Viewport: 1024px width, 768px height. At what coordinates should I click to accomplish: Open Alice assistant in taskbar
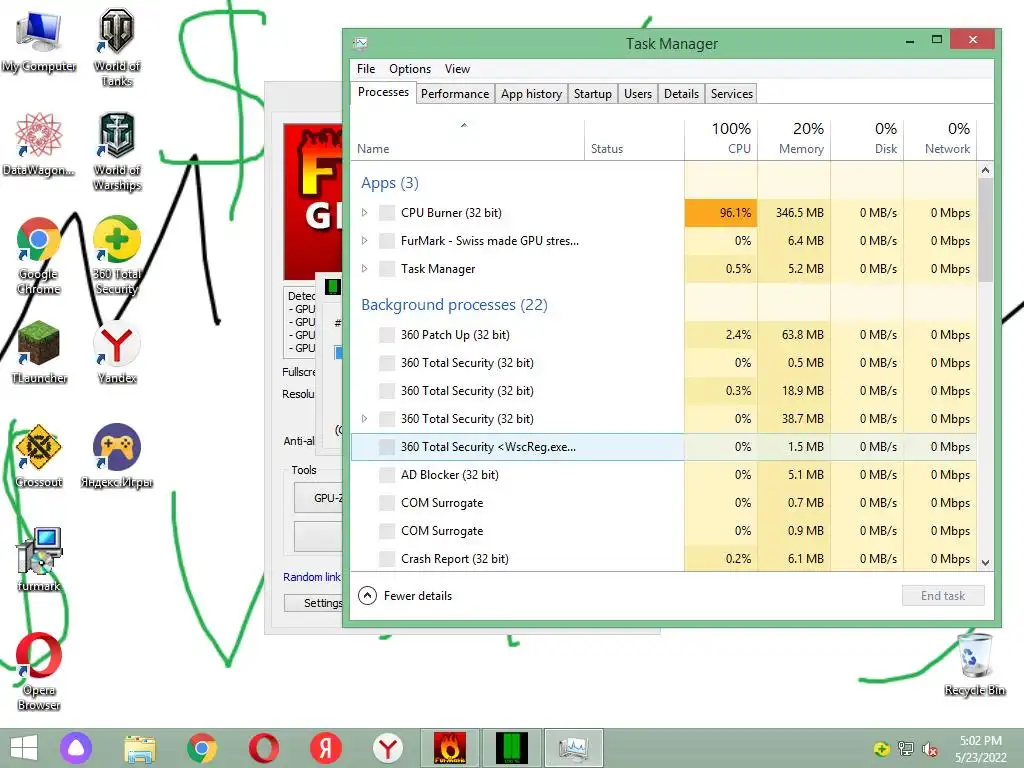pyautogui.click(x=76, y=748)
